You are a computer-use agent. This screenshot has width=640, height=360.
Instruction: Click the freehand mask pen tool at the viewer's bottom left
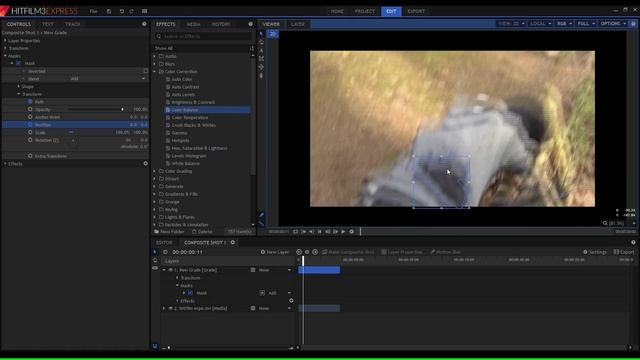click(x=261, y=215)
